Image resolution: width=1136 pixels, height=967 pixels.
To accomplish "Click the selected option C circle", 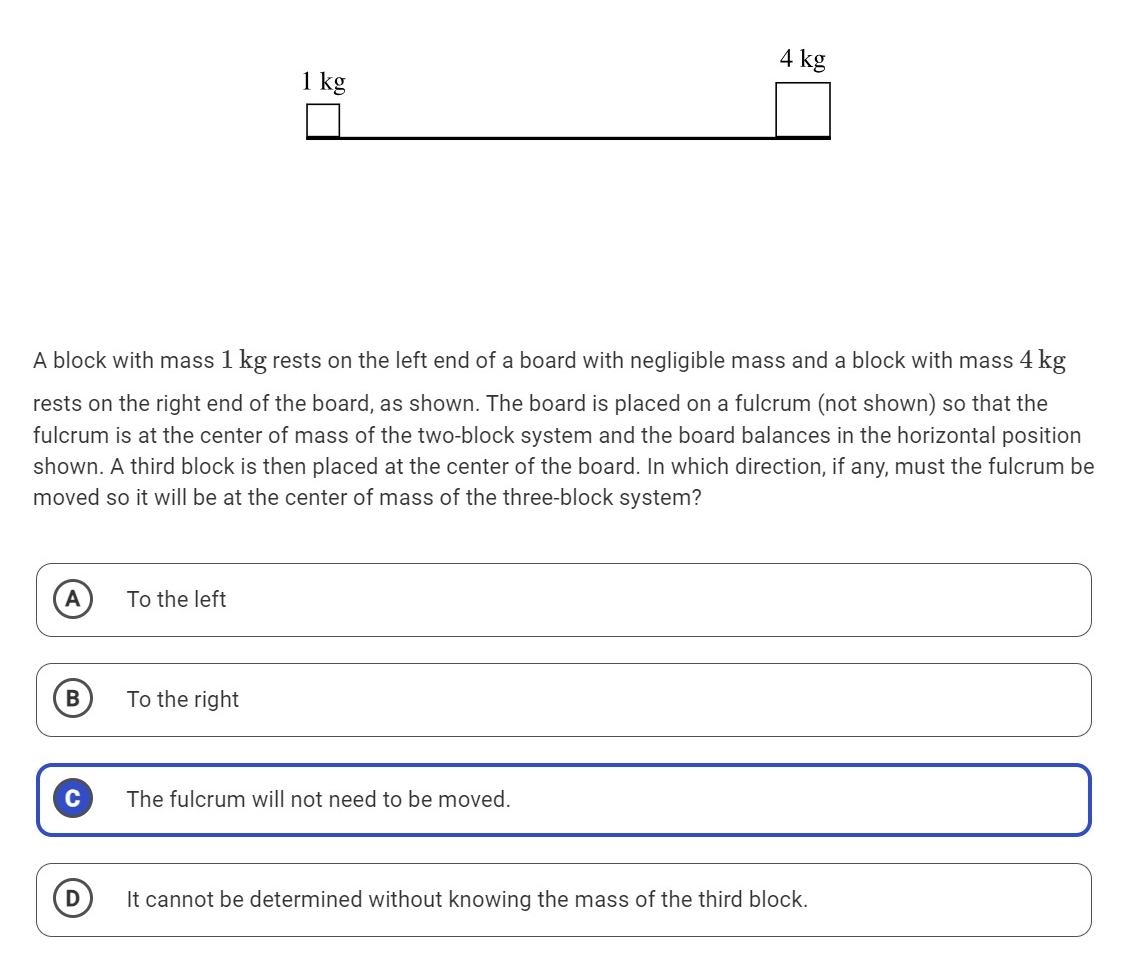I will 71,799.
